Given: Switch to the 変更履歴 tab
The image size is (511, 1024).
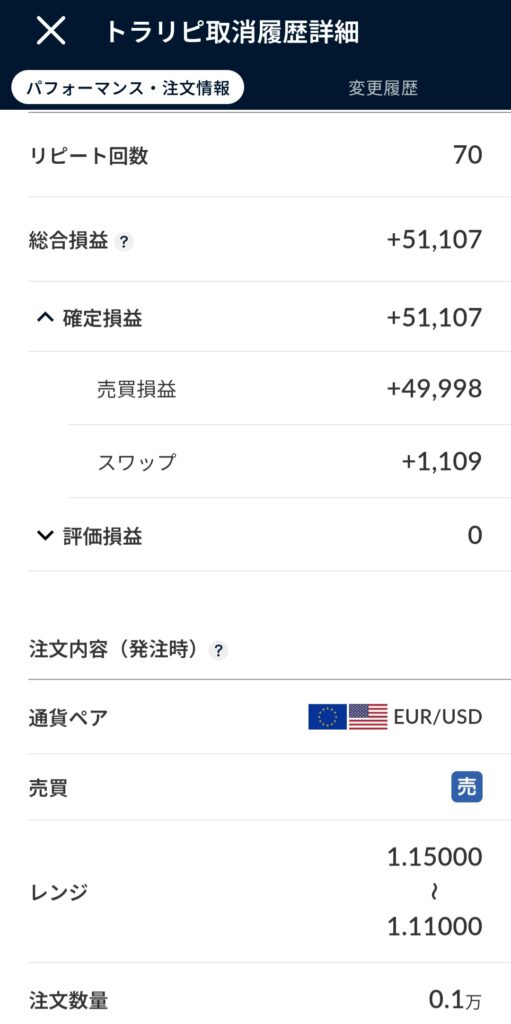Looking at the screenshot, I should [382, 88].
